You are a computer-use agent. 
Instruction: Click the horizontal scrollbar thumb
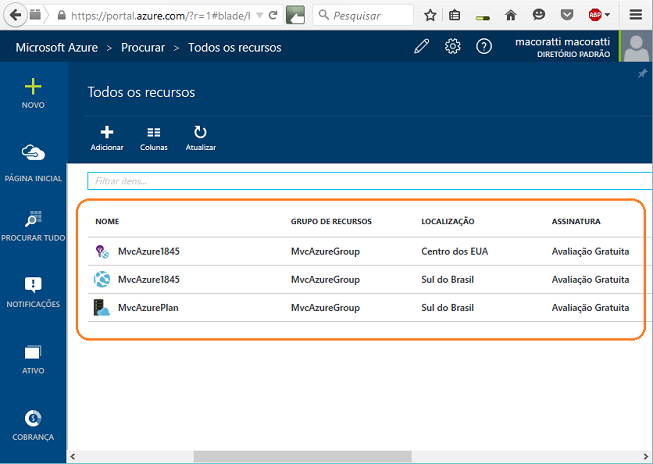[x=303, y=456]
